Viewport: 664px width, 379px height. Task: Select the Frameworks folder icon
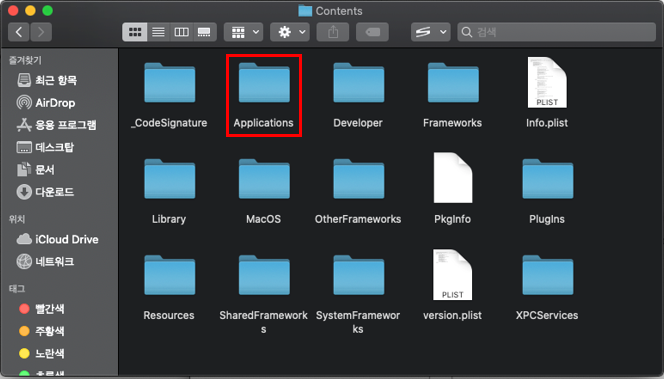pos(453,83)
